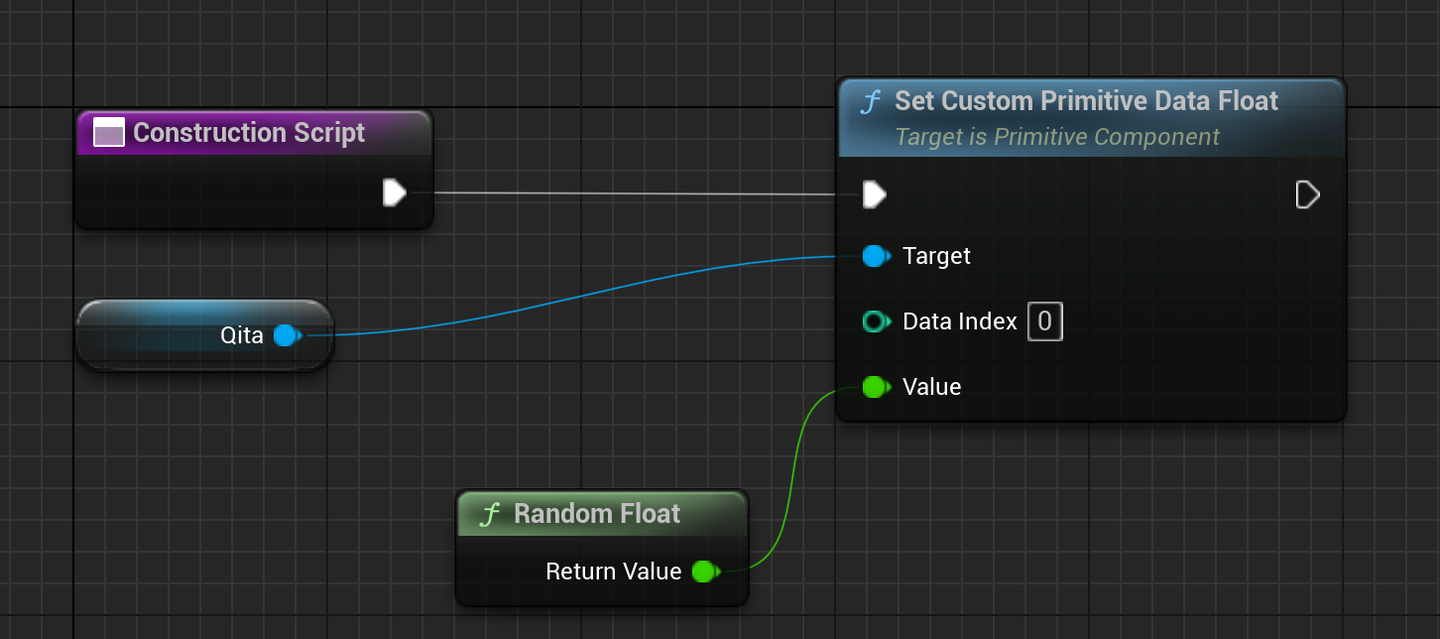Click the function icon on Set Custom Primitive Data Float

[x=871, y=102]
